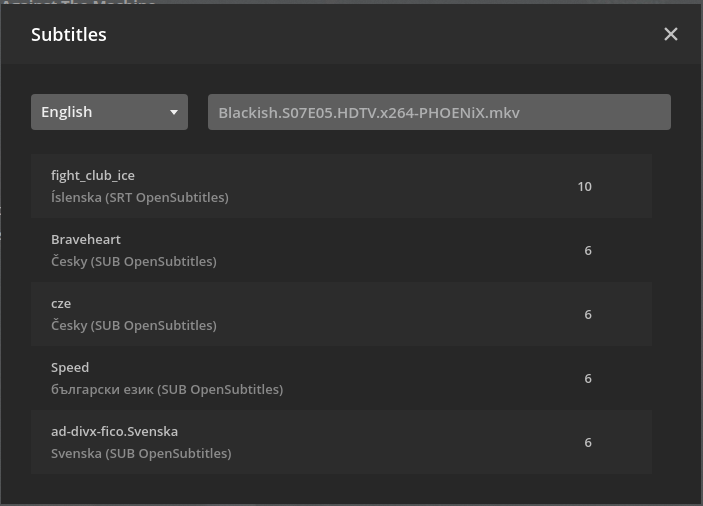Click Česky (SUB OpenSubtitles) under Braveheart
Screen dimensions: 703x506
pos(134,262)
